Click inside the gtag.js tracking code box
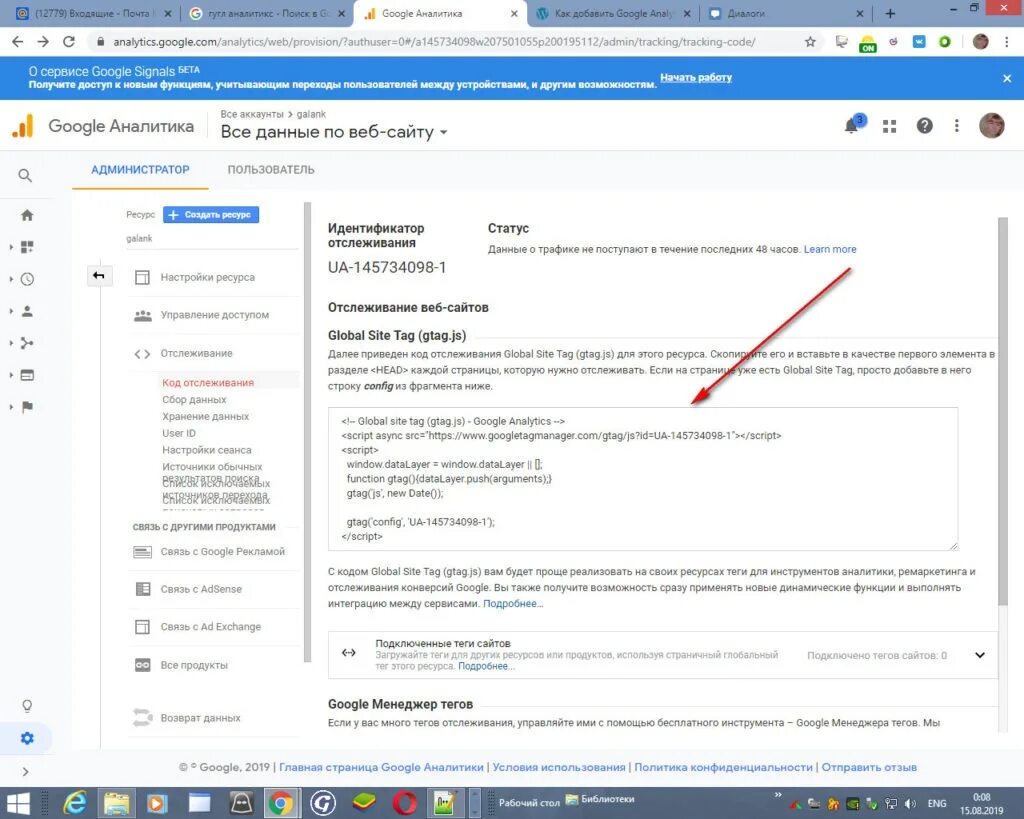This screenshot has width=1024, height=819. (x=643, y=479)
